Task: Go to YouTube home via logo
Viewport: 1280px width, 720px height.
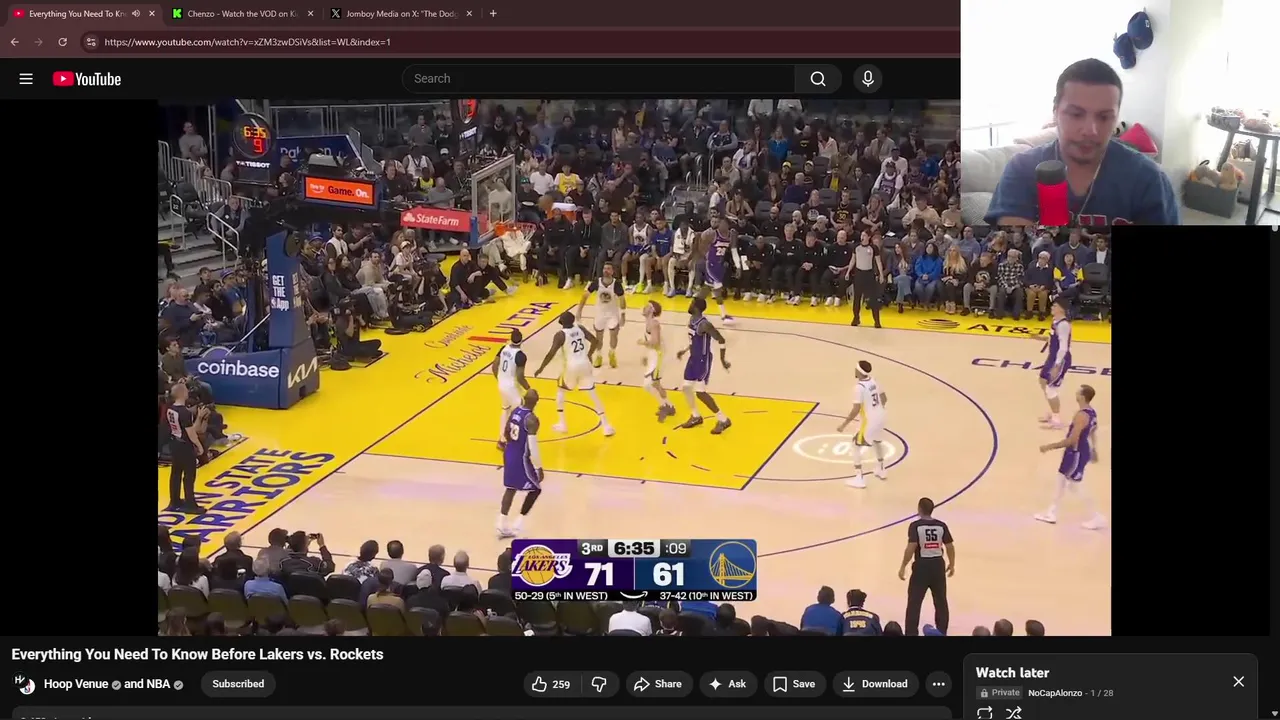Action: (87, 79)
